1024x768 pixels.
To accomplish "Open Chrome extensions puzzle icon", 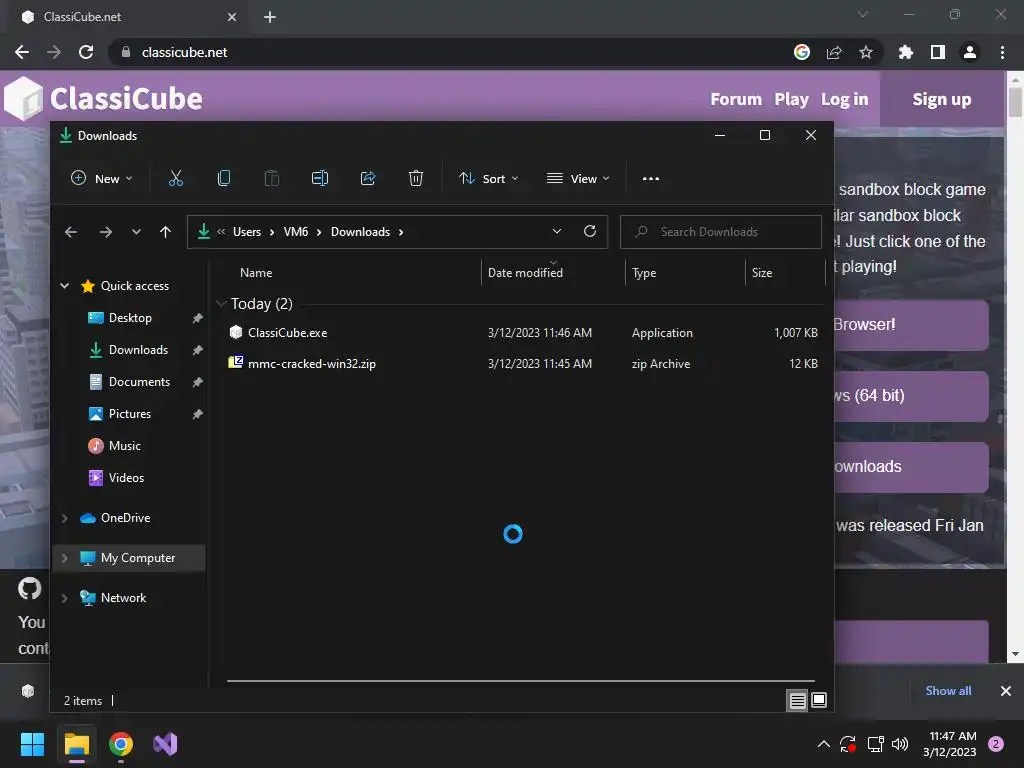I will (906, 52).
